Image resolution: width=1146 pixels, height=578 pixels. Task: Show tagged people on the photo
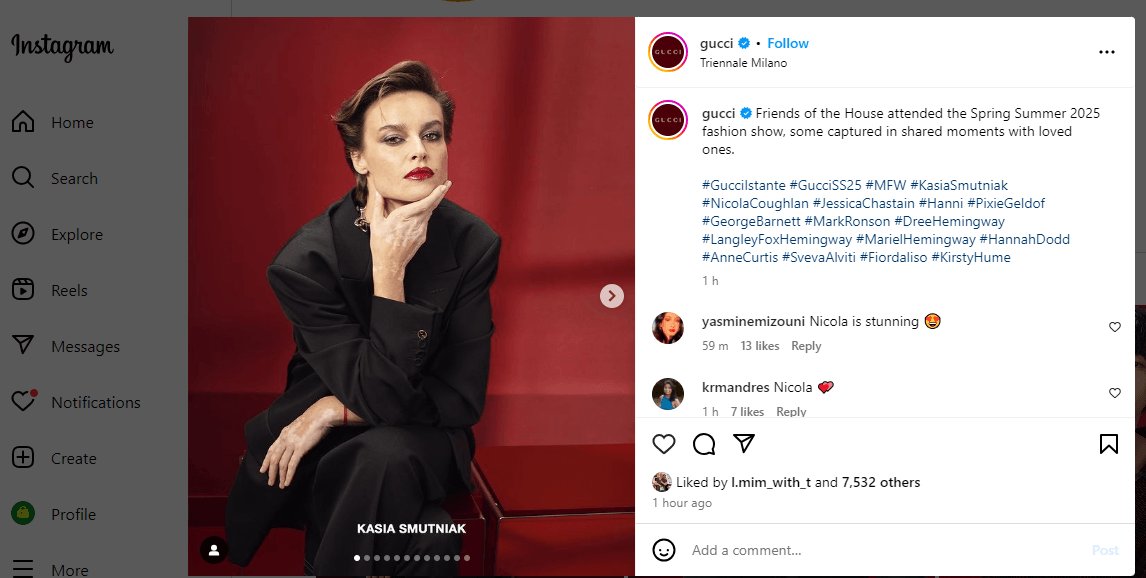pyautogui.click(x=213, y=548)
